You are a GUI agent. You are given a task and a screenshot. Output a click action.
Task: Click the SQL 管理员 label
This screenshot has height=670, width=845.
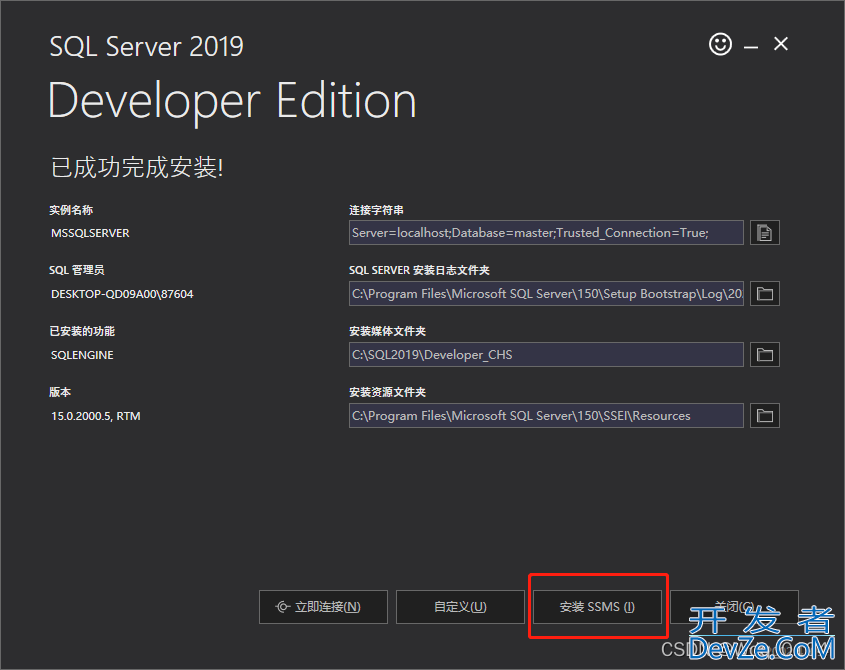[x=77, y=270]
